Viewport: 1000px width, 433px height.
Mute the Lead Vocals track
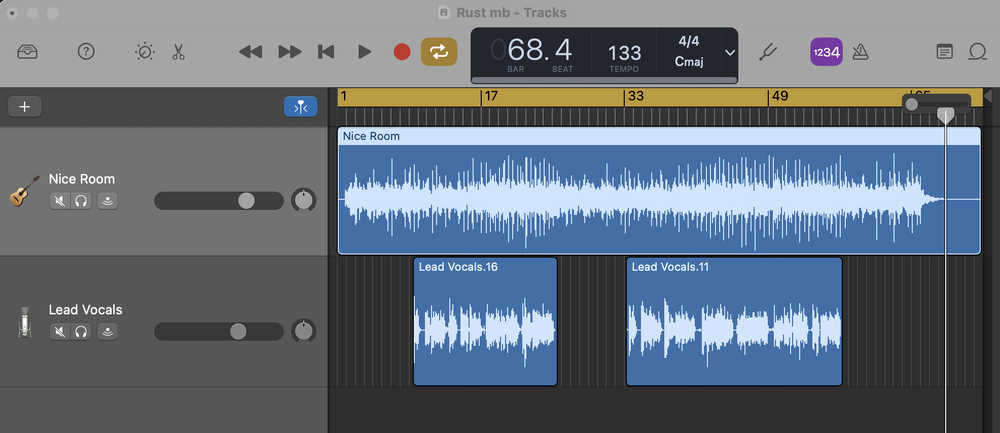60,331
